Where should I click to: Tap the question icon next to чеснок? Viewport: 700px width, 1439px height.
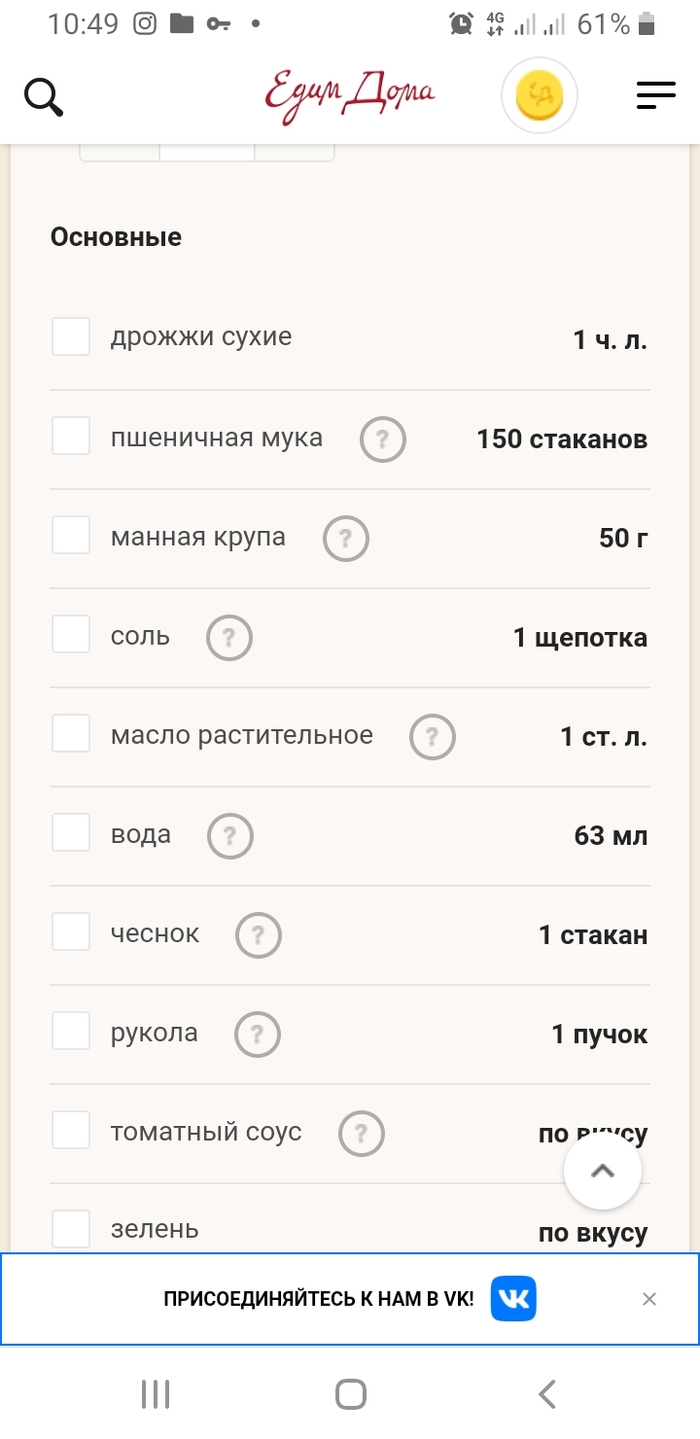(257, 934)
